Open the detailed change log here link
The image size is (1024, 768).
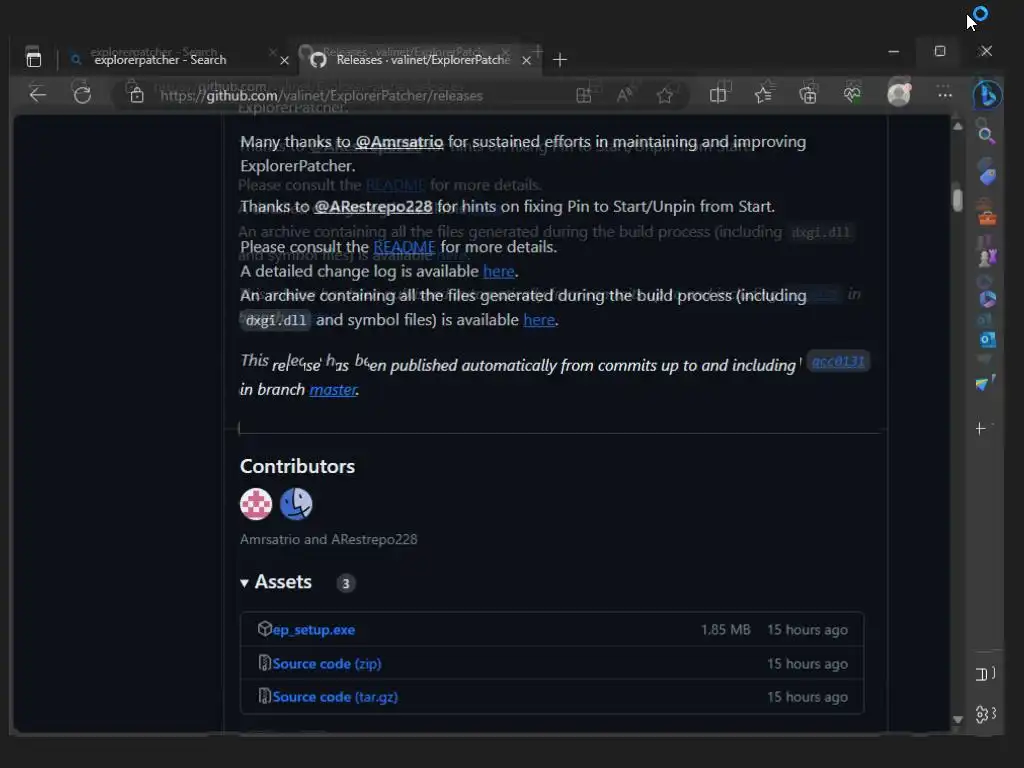pyautogui.click(x=498, y=271)
